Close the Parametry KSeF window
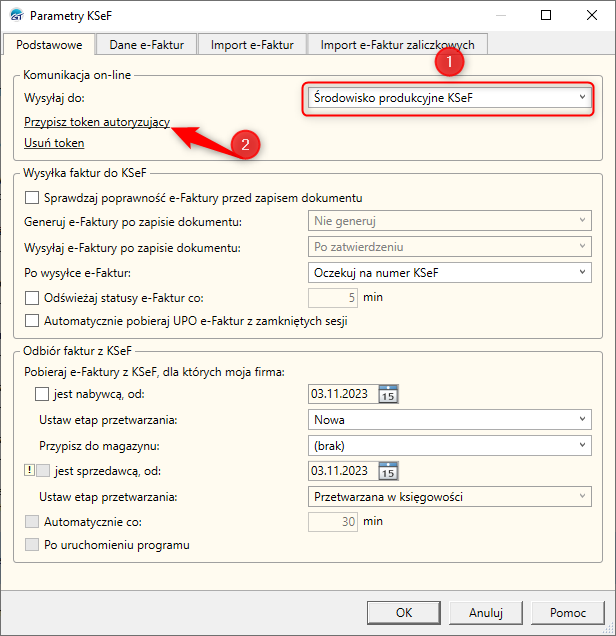The width and height of the screenshot is (616, 636). click(590, 16)
